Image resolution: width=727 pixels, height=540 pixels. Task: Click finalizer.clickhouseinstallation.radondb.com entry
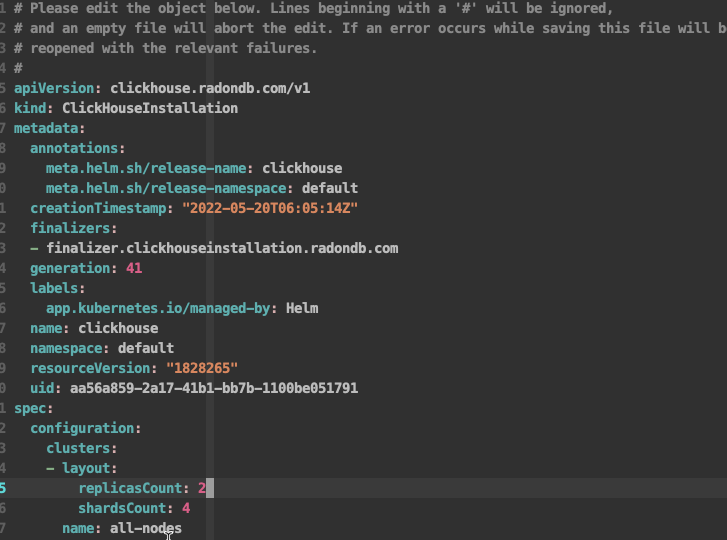point(222,248)
